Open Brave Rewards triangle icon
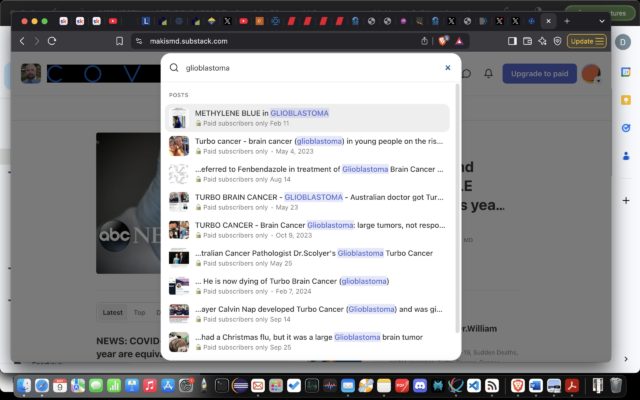The width and height of the screenshot is (640, 400). [459, 41]
